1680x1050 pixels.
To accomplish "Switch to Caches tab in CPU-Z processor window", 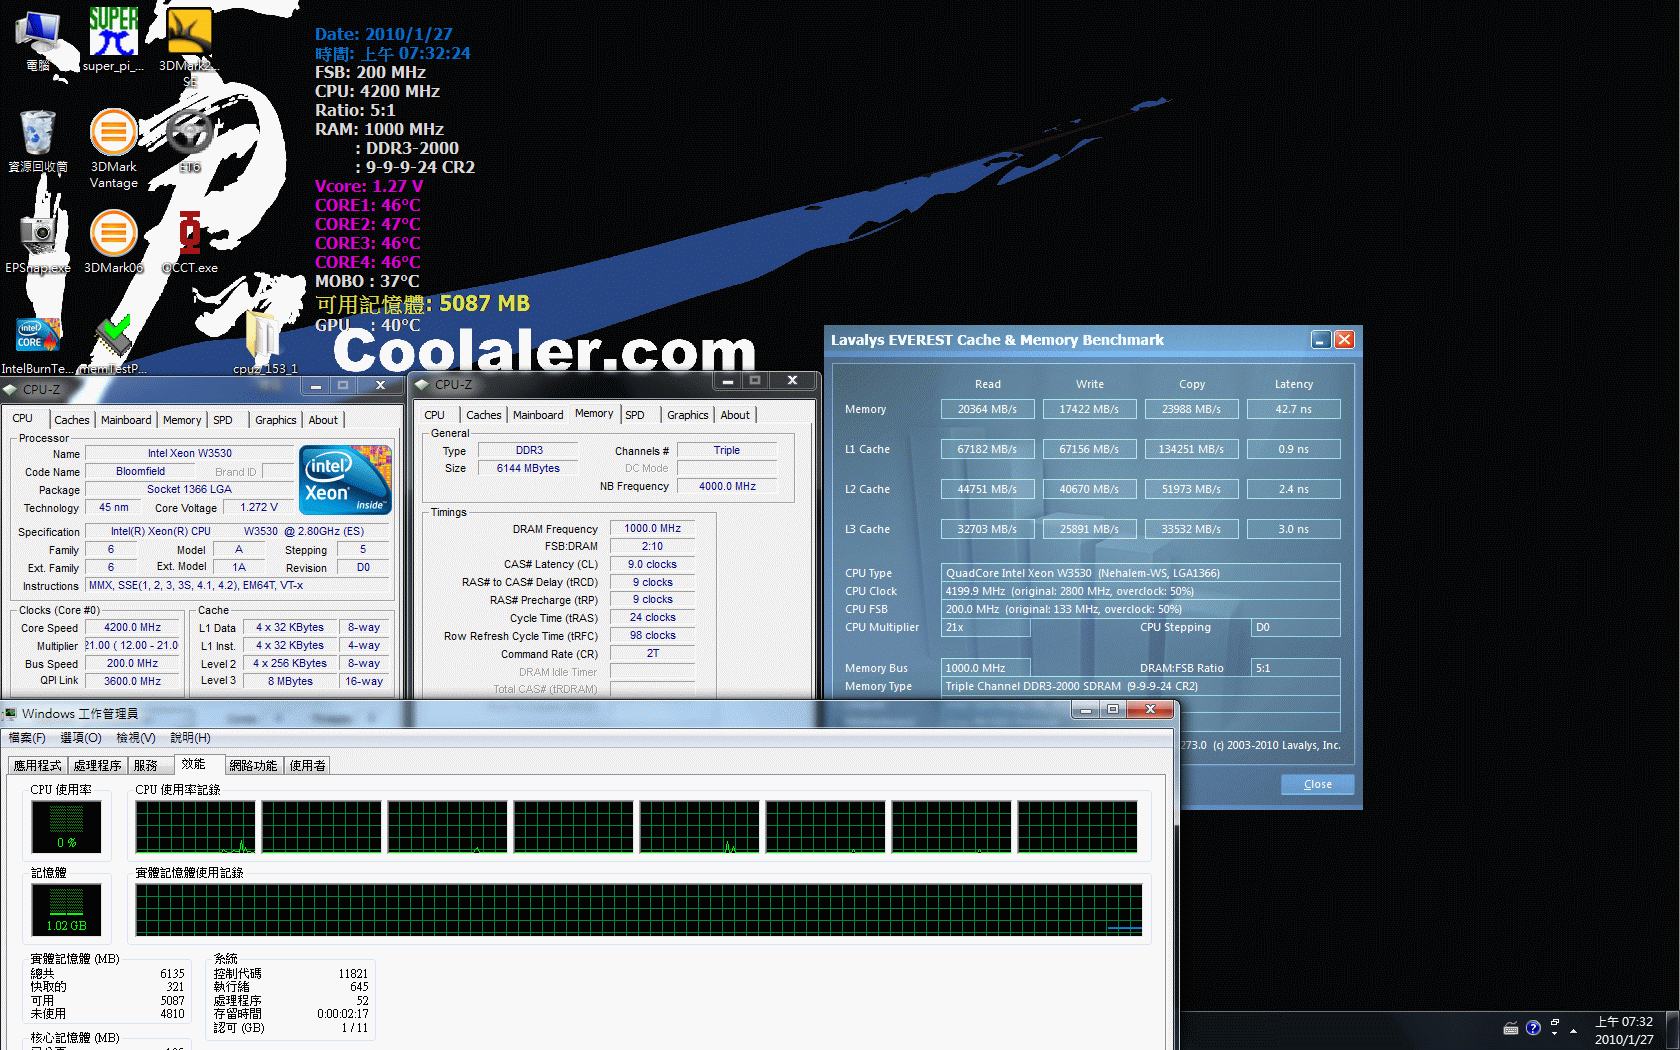I will (x=72, y=420).
